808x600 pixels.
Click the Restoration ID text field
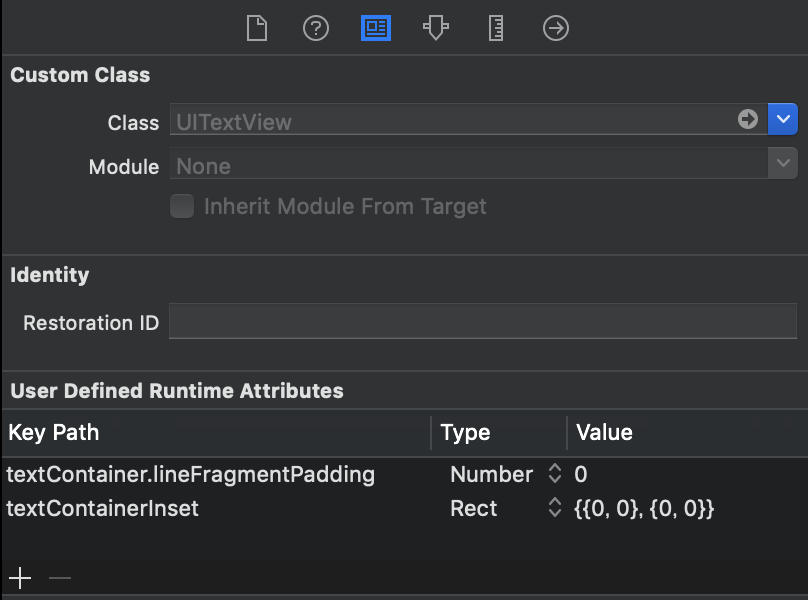pos(482,322)
